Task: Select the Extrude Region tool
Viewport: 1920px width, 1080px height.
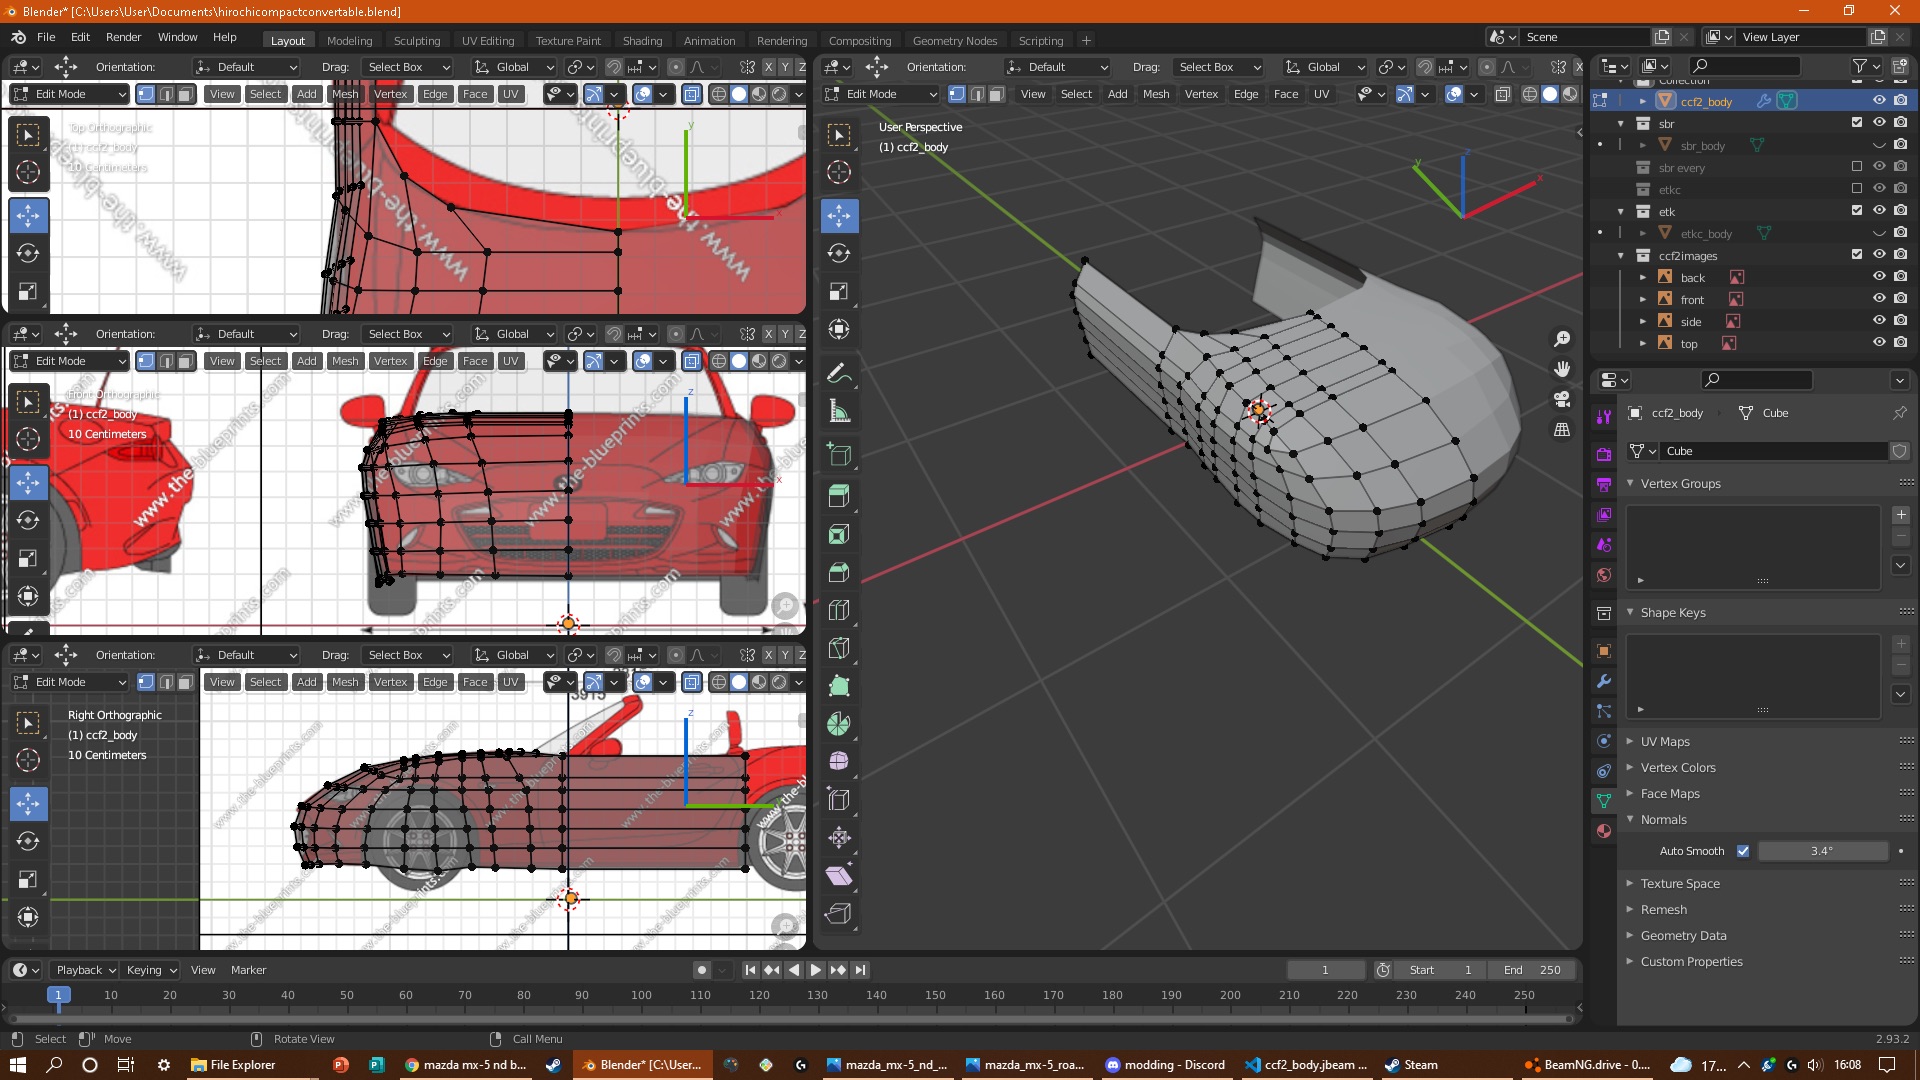Action: coord(840,496)
